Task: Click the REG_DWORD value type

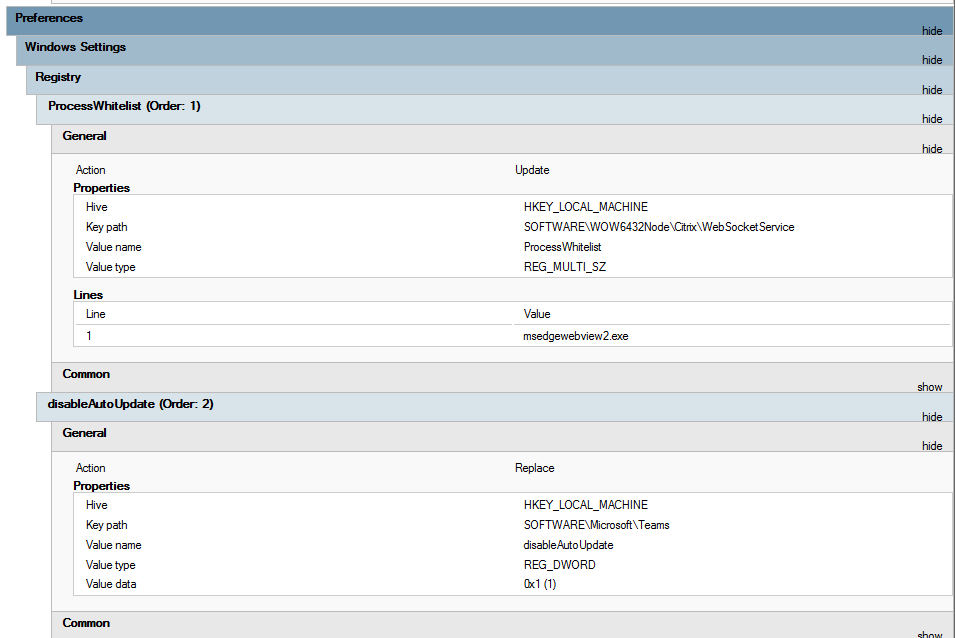Action: (559, 565)
